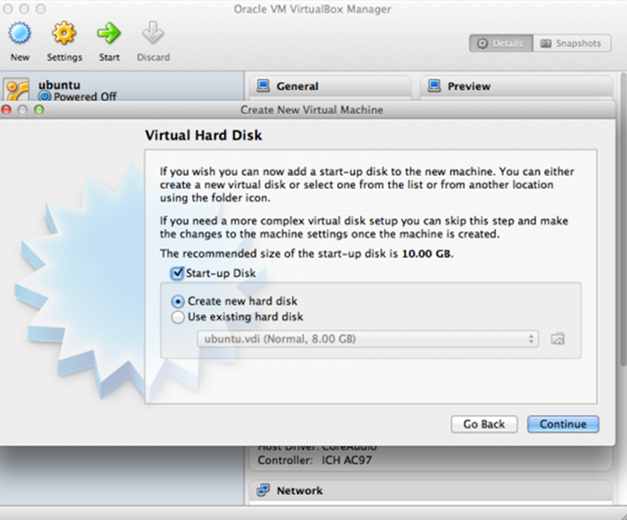Click the Discard arrow icon

153,33
